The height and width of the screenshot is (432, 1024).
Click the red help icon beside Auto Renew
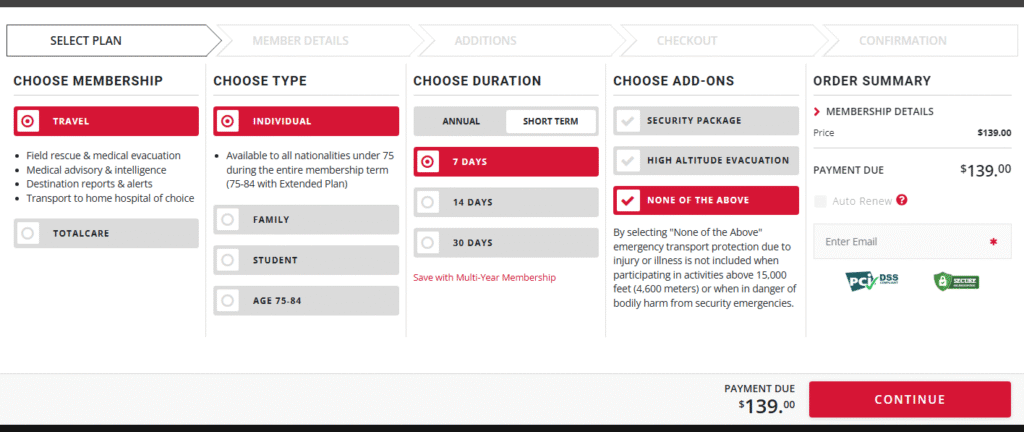pyautogui.click(x=902, y=200)
